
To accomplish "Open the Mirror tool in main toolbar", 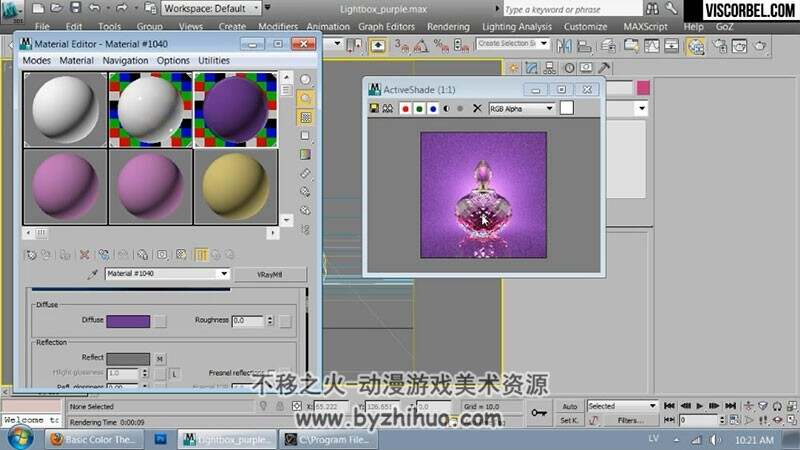I will (x=564, y=46).
